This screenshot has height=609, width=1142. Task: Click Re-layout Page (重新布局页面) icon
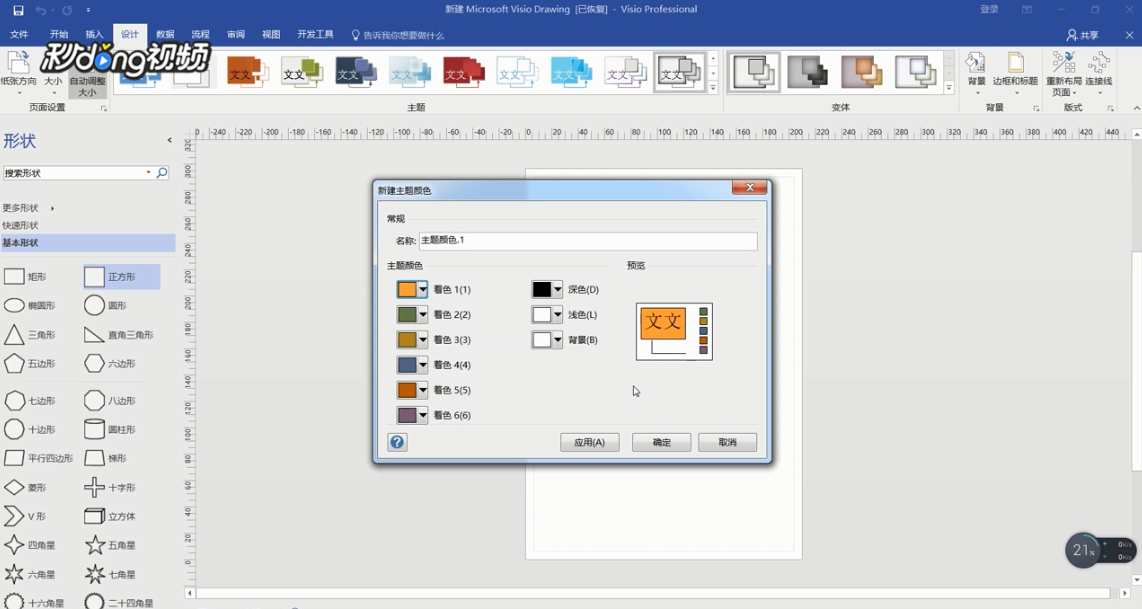pyautogui.click(x=1063, y=74)
